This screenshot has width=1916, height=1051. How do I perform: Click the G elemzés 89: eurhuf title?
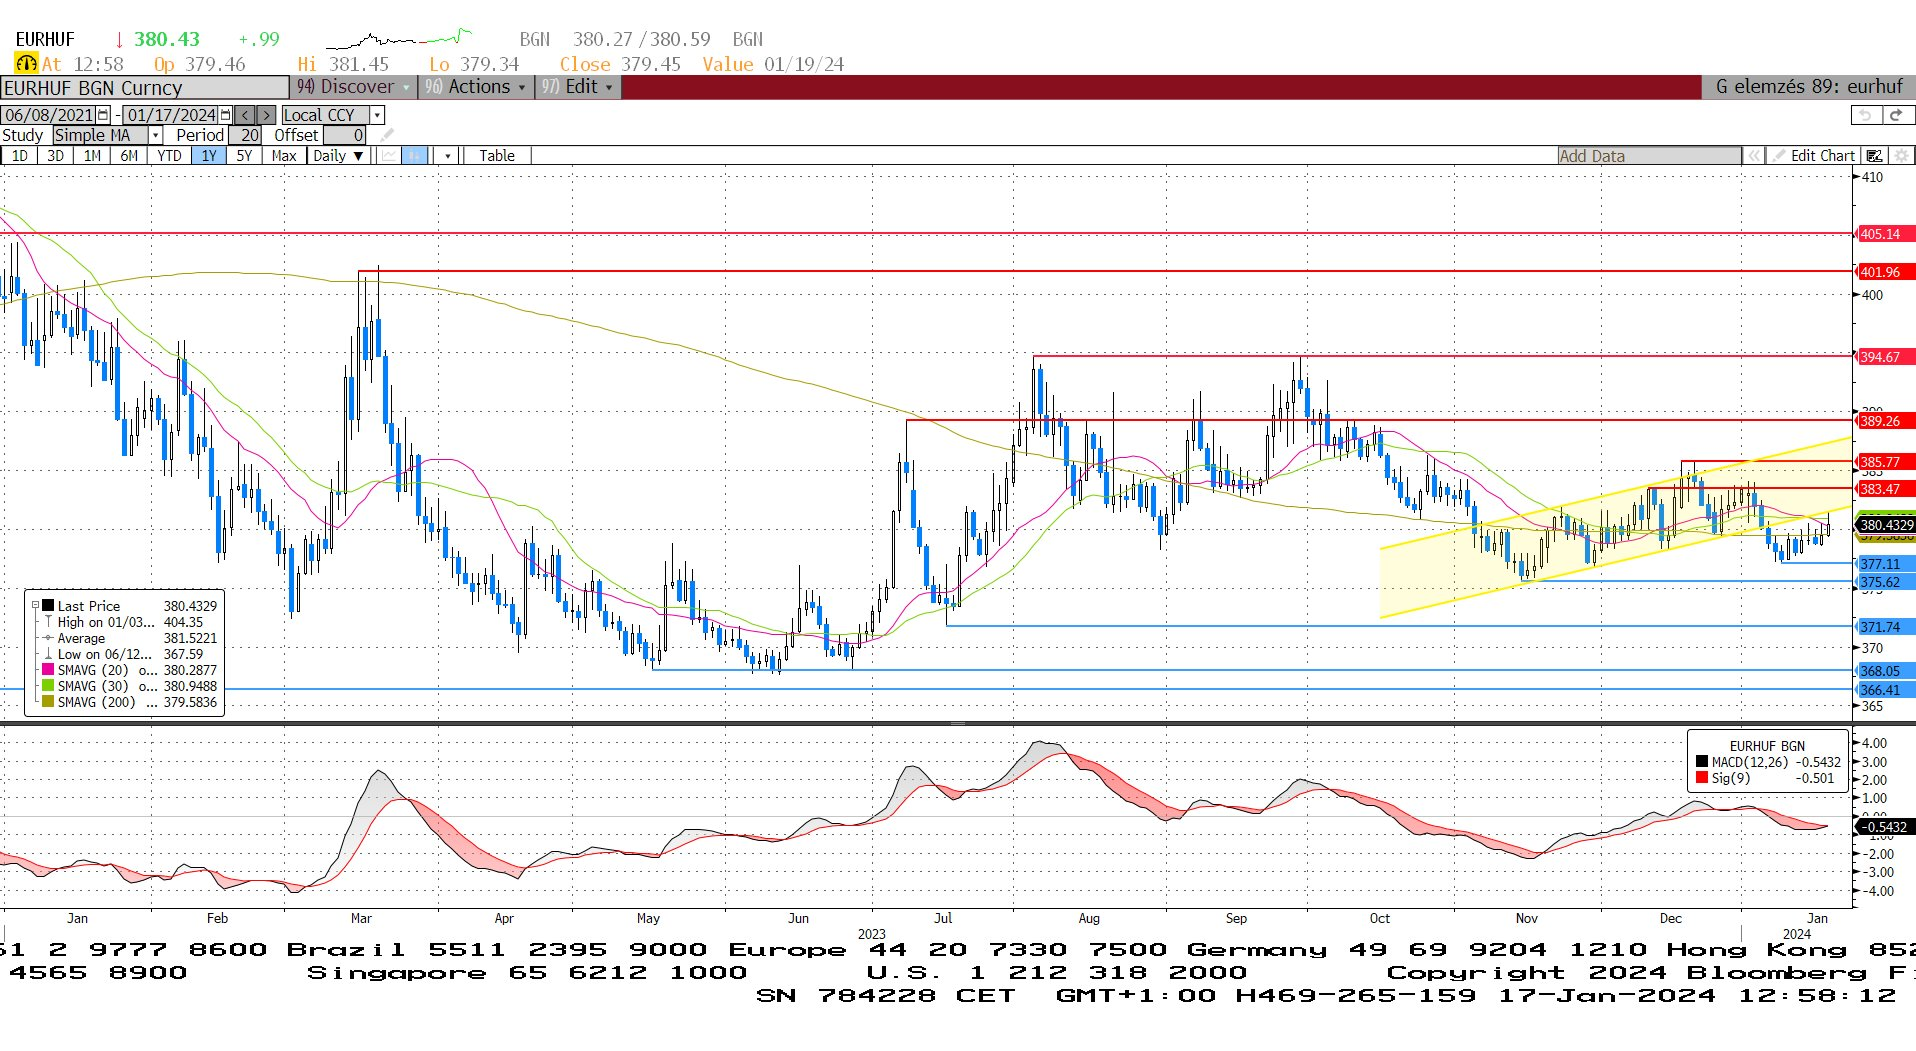pos(1809,87)
